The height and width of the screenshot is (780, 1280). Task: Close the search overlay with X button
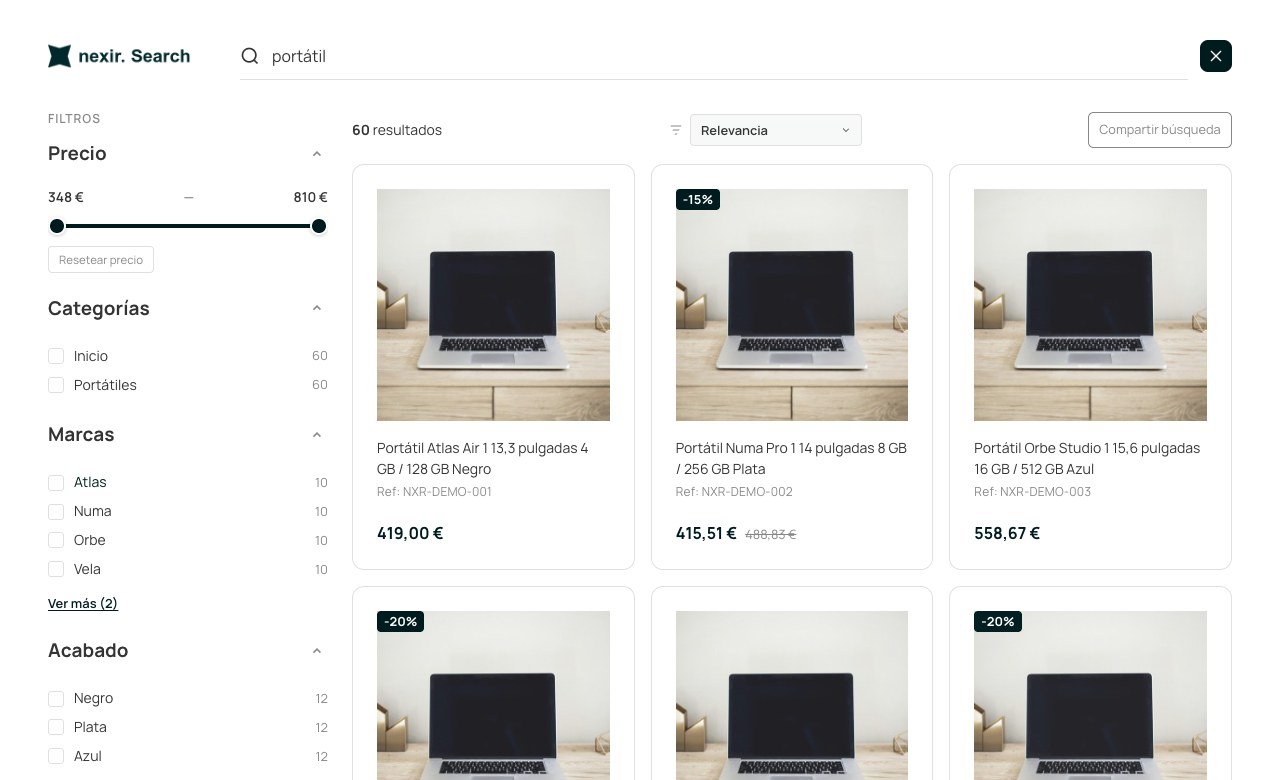1216,56
